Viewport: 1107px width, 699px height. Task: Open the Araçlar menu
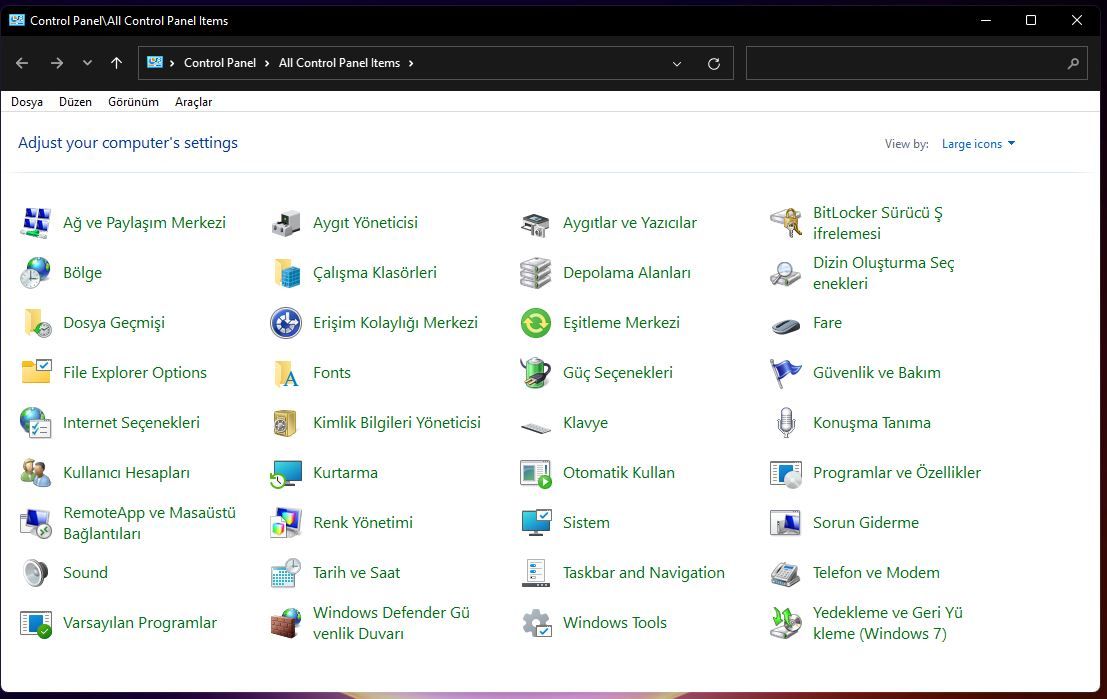(x=193, y=102)
